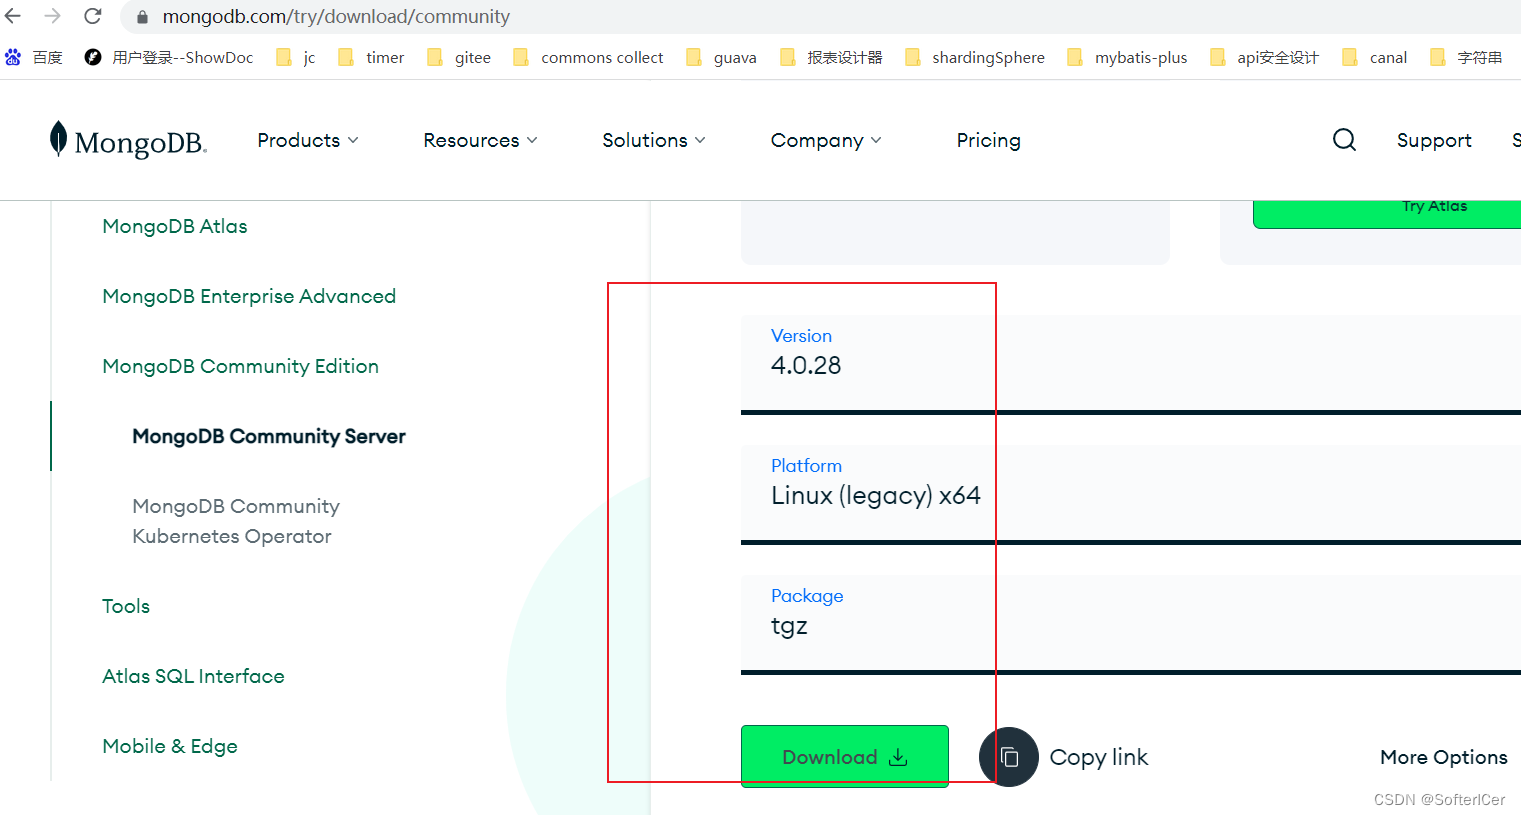Open the guava bookmark folder

tap(721, 58)
